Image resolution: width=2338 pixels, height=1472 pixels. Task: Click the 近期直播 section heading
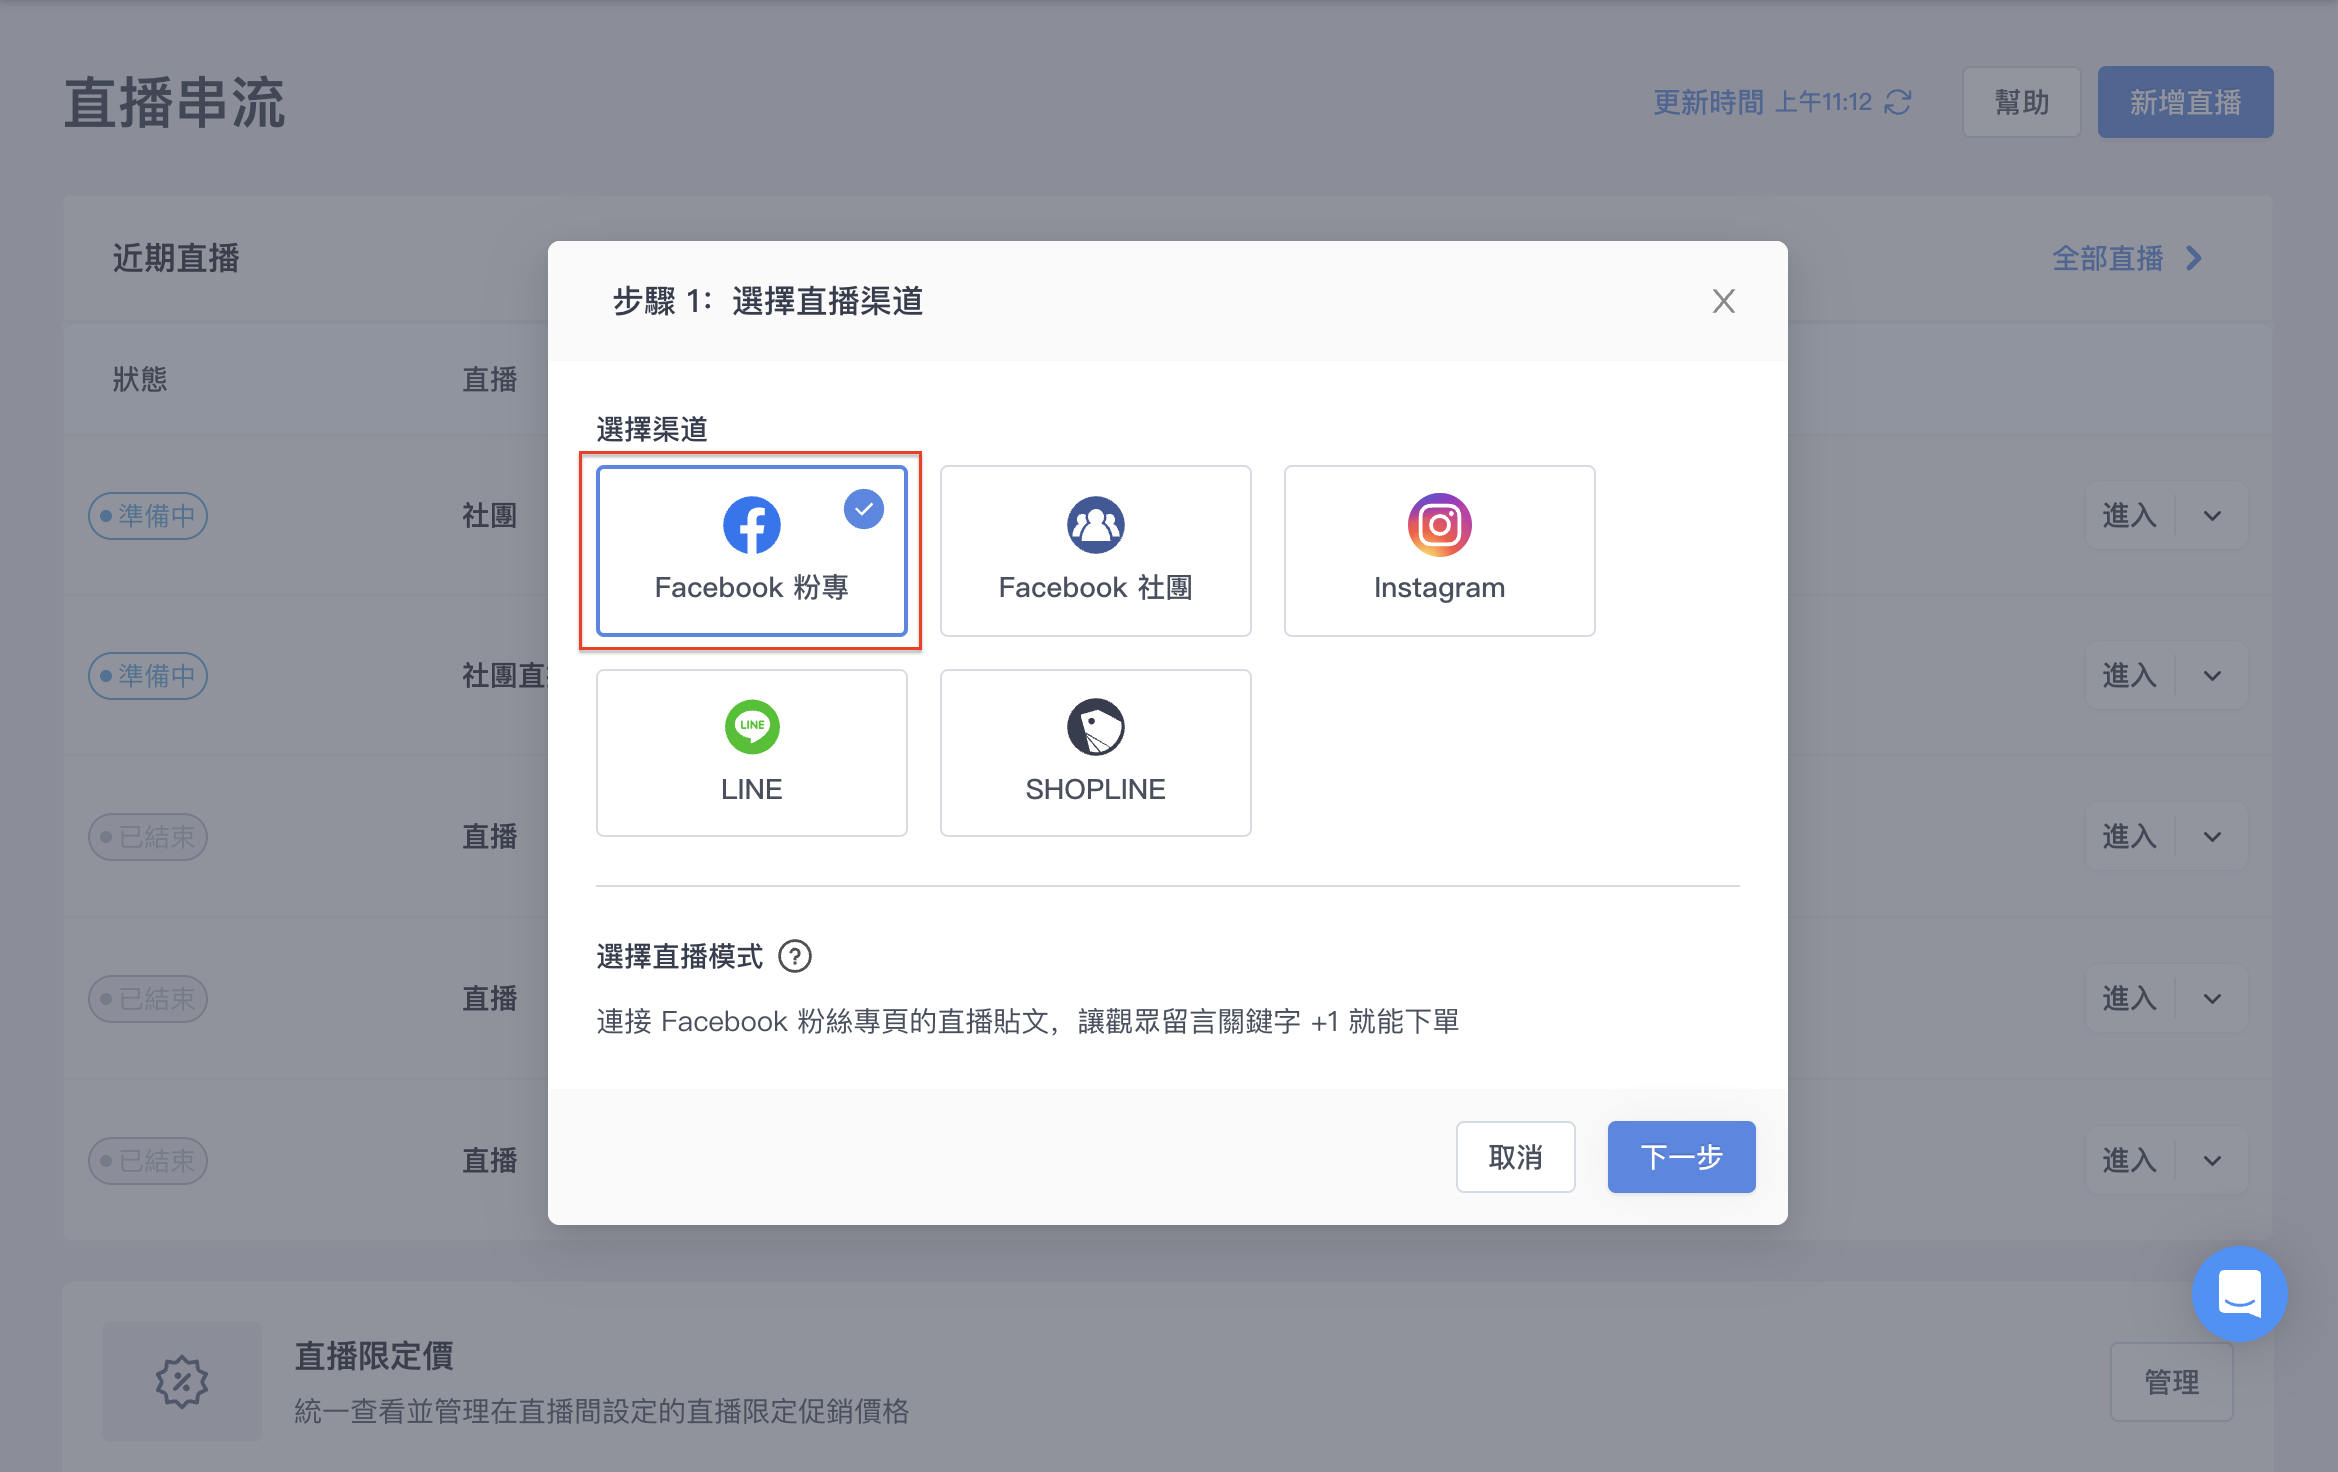click(x=176, y=259)
